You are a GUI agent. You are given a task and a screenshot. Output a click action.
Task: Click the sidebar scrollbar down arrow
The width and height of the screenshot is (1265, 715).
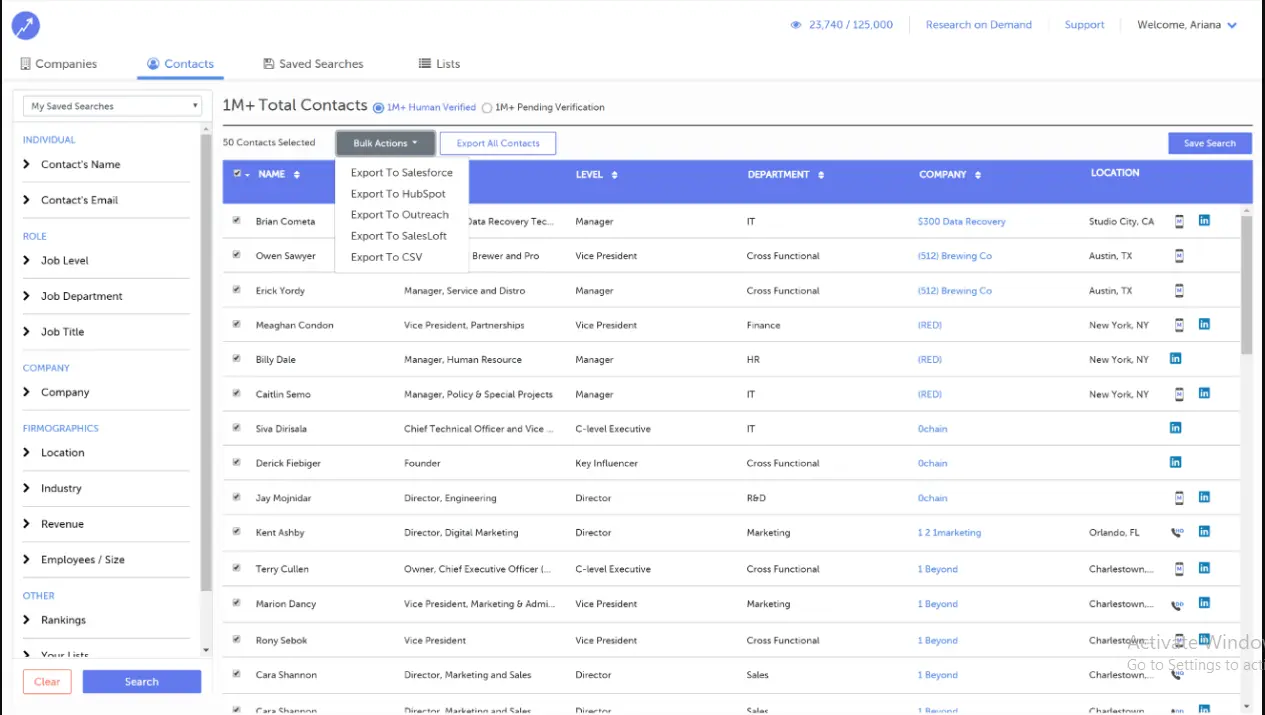206,650
